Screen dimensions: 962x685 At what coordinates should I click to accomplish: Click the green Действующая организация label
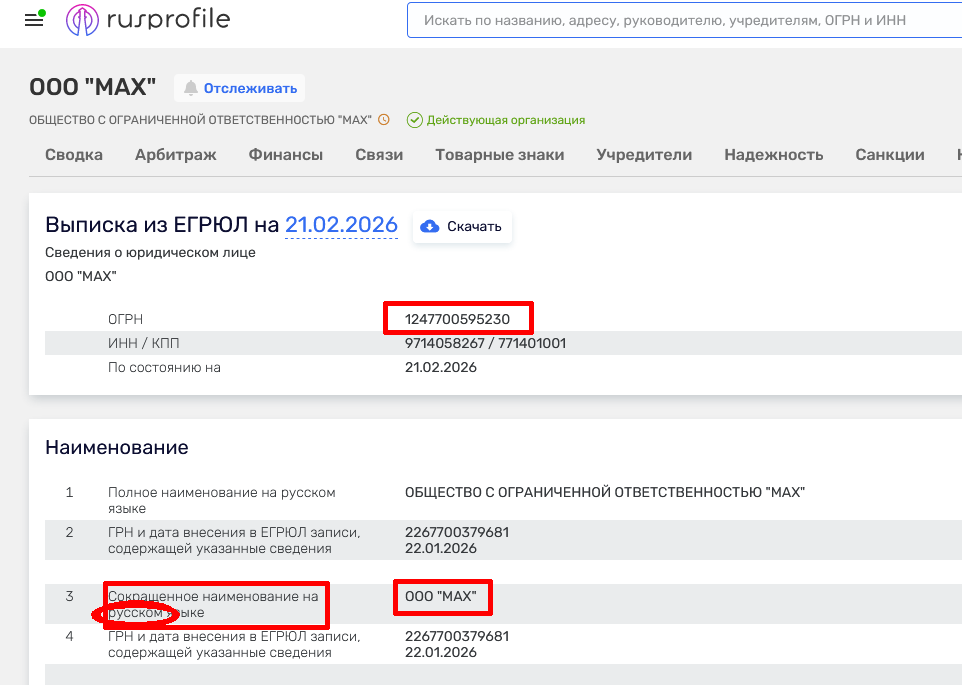click(x=508, y=119)
